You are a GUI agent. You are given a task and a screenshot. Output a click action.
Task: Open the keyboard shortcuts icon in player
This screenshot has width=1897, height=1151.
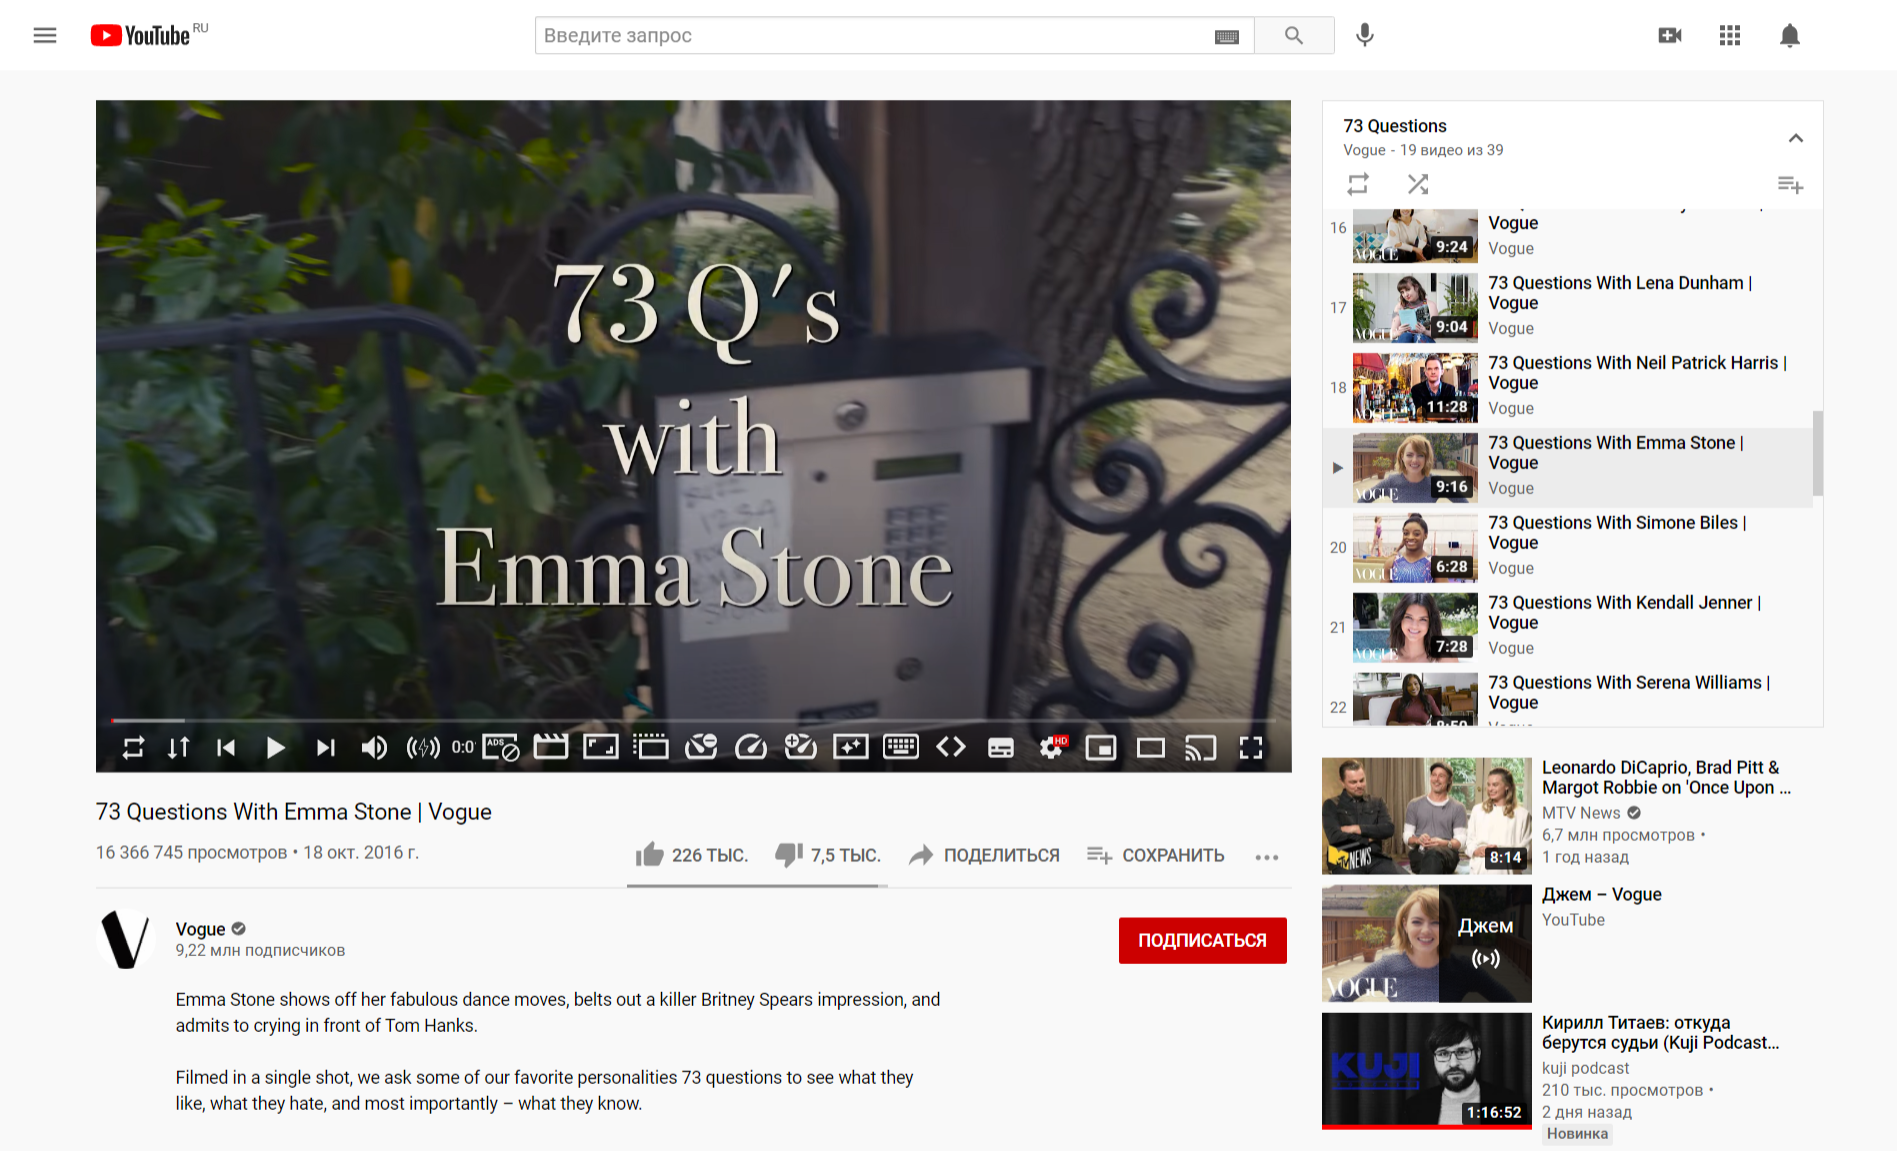coord(901,747)
